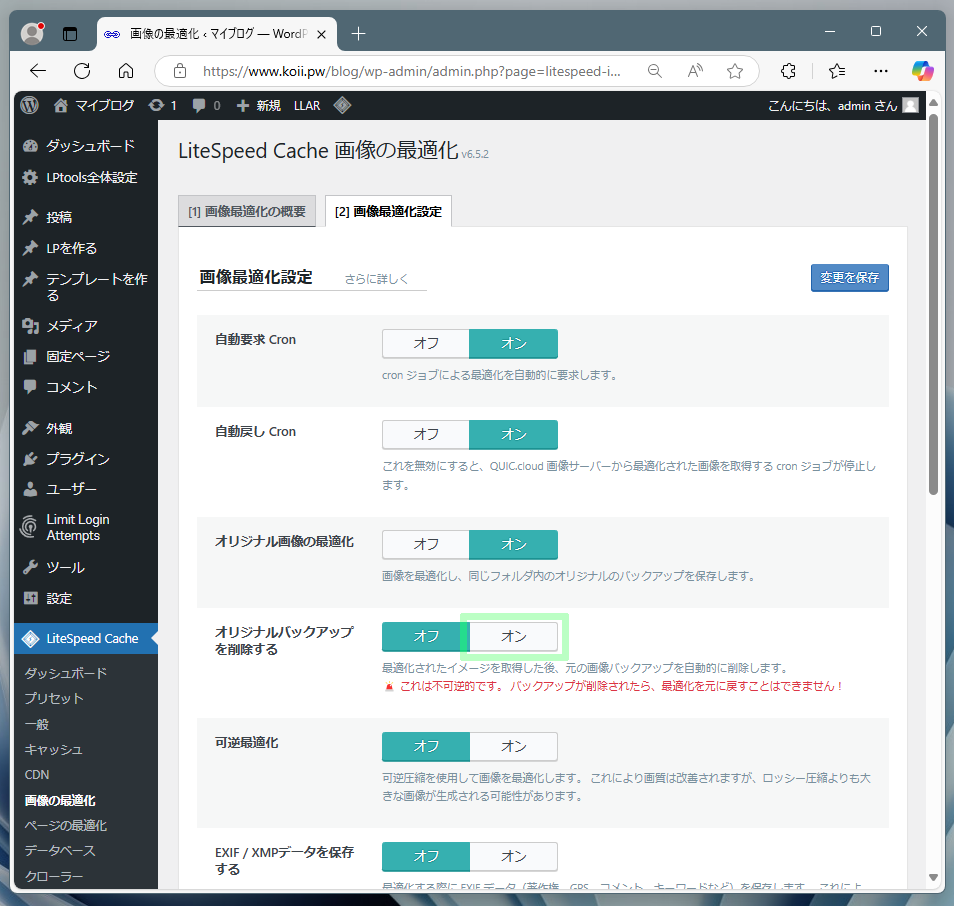Open LiteSpeed Cache 一般 submenu
954x906 pixels.
[x=37, y=724]
